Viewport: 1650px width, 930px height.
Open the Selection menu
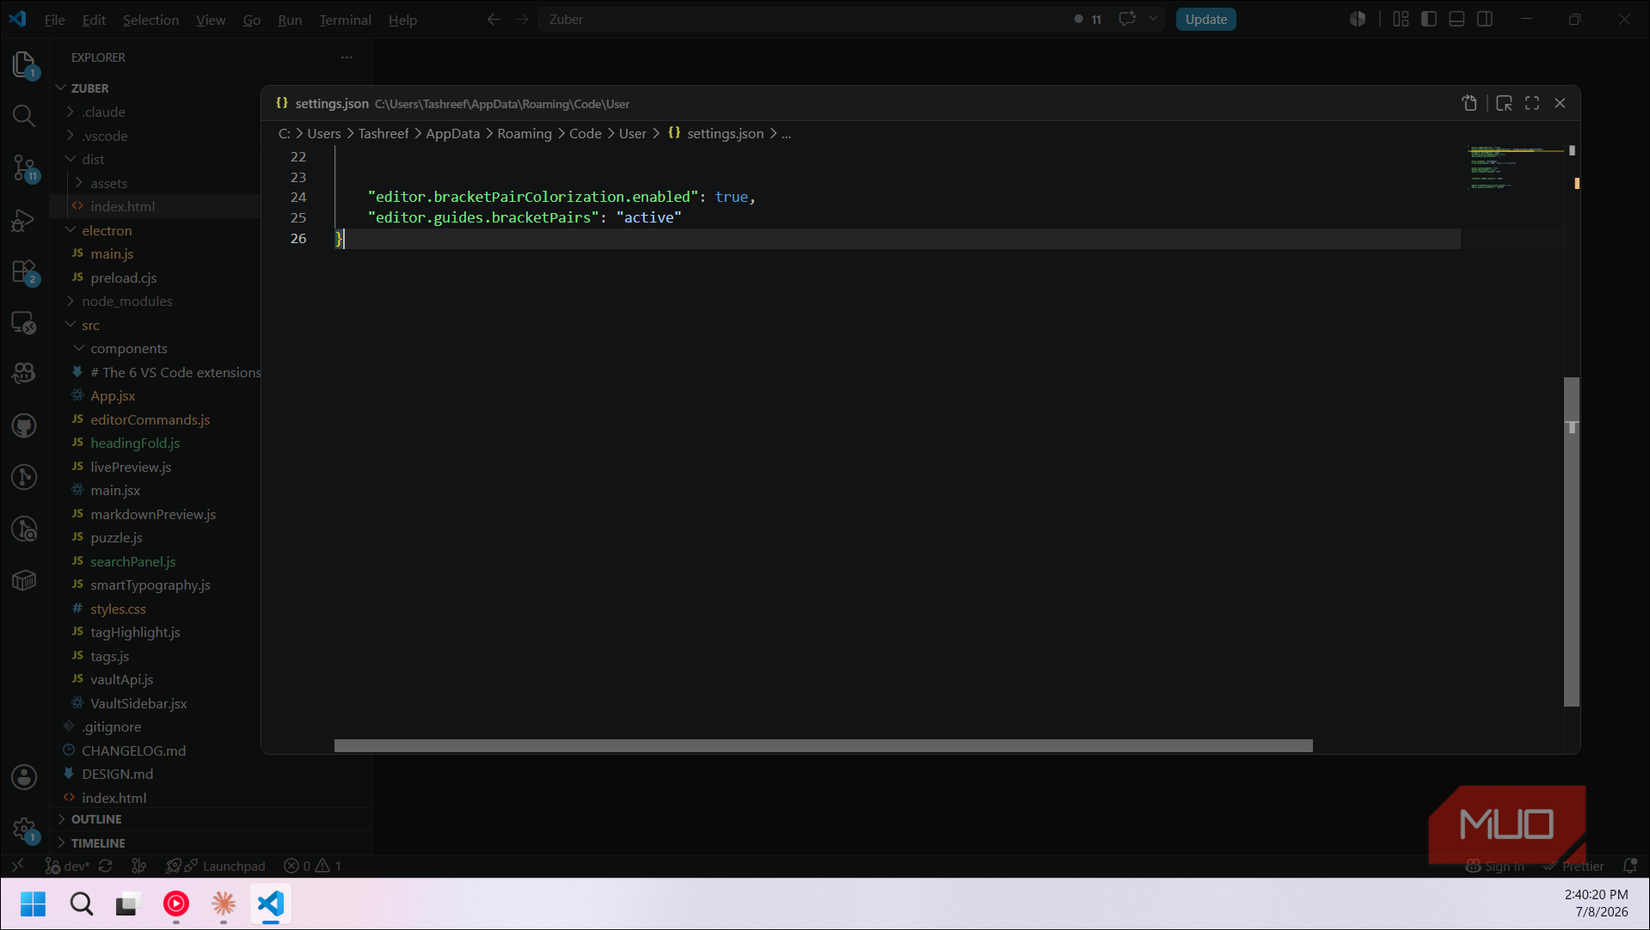pos(151,19)
